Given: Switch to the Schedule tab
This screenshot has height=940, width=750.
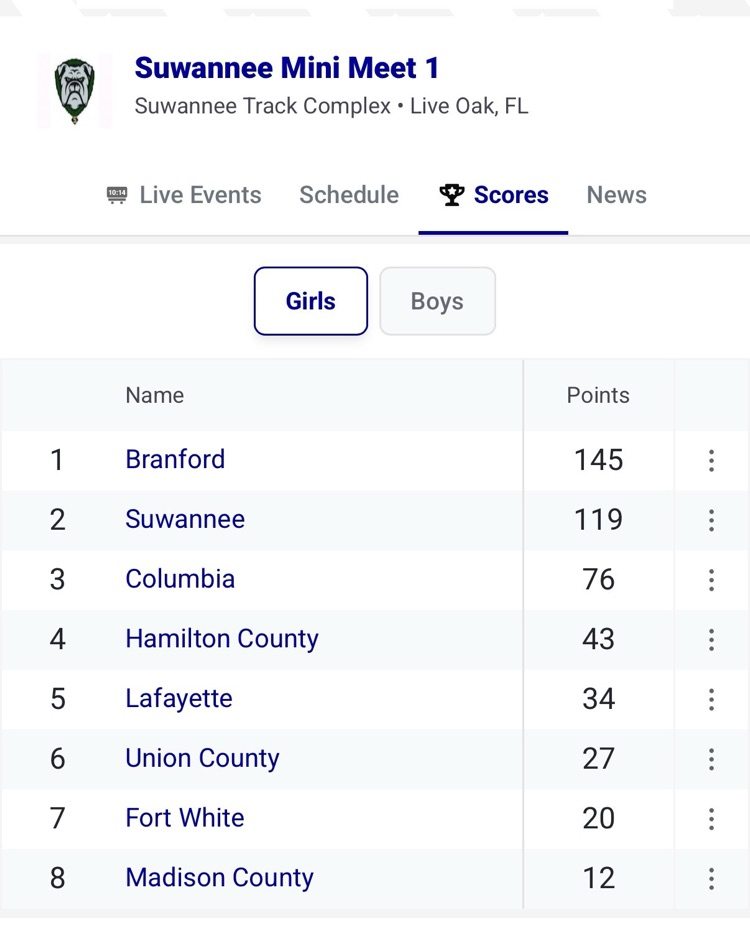Looking at the screenshot, I should pos(349,195).
